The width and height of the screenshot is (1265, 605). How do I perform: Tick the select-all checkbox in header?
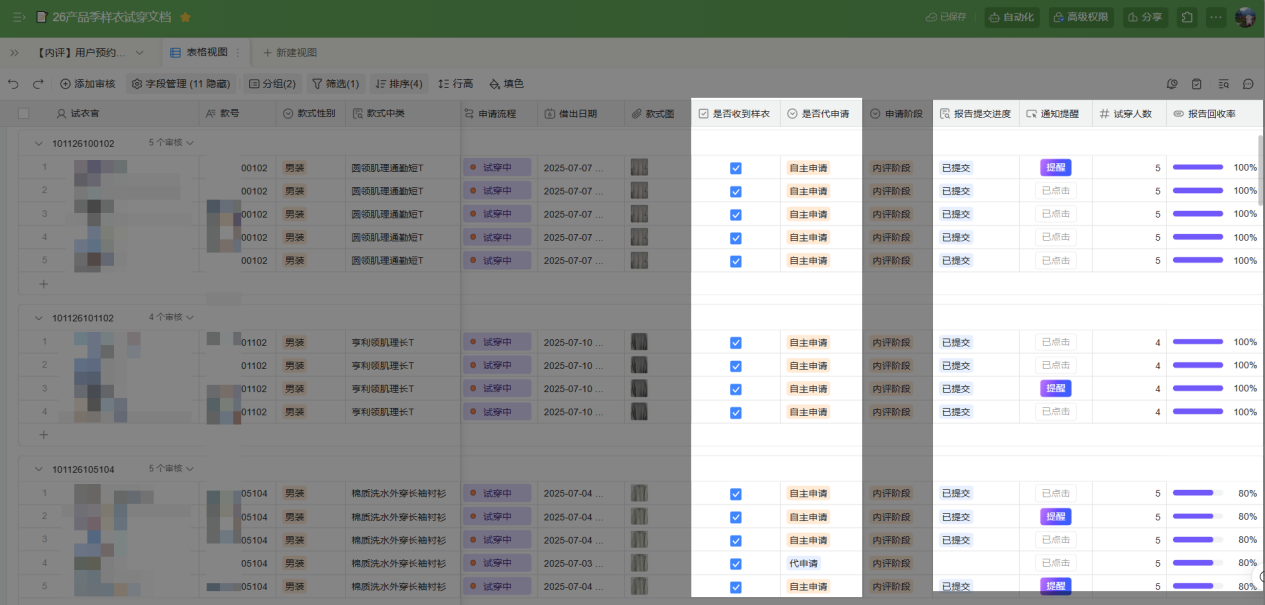point(24,114)
